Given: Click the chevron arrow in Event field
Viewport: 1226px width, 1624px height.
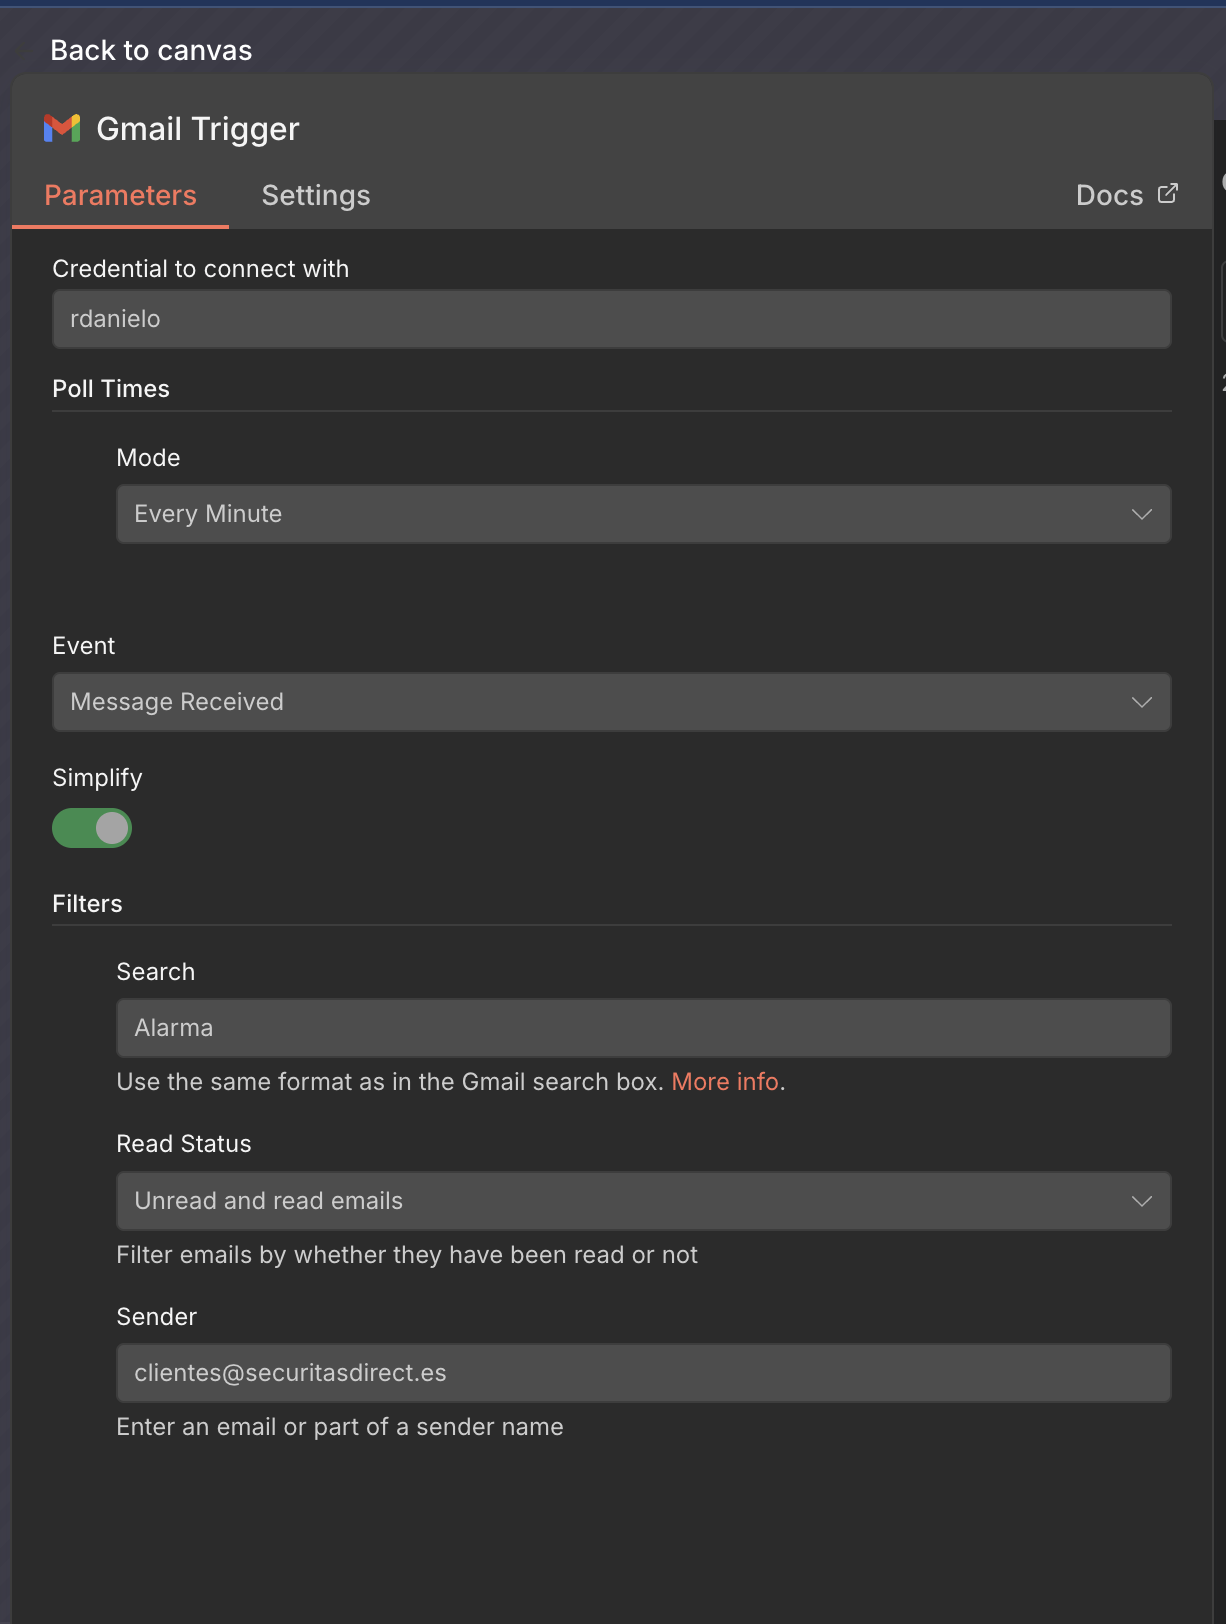Looking at the screenshot, I should (x=1141, y=702).
